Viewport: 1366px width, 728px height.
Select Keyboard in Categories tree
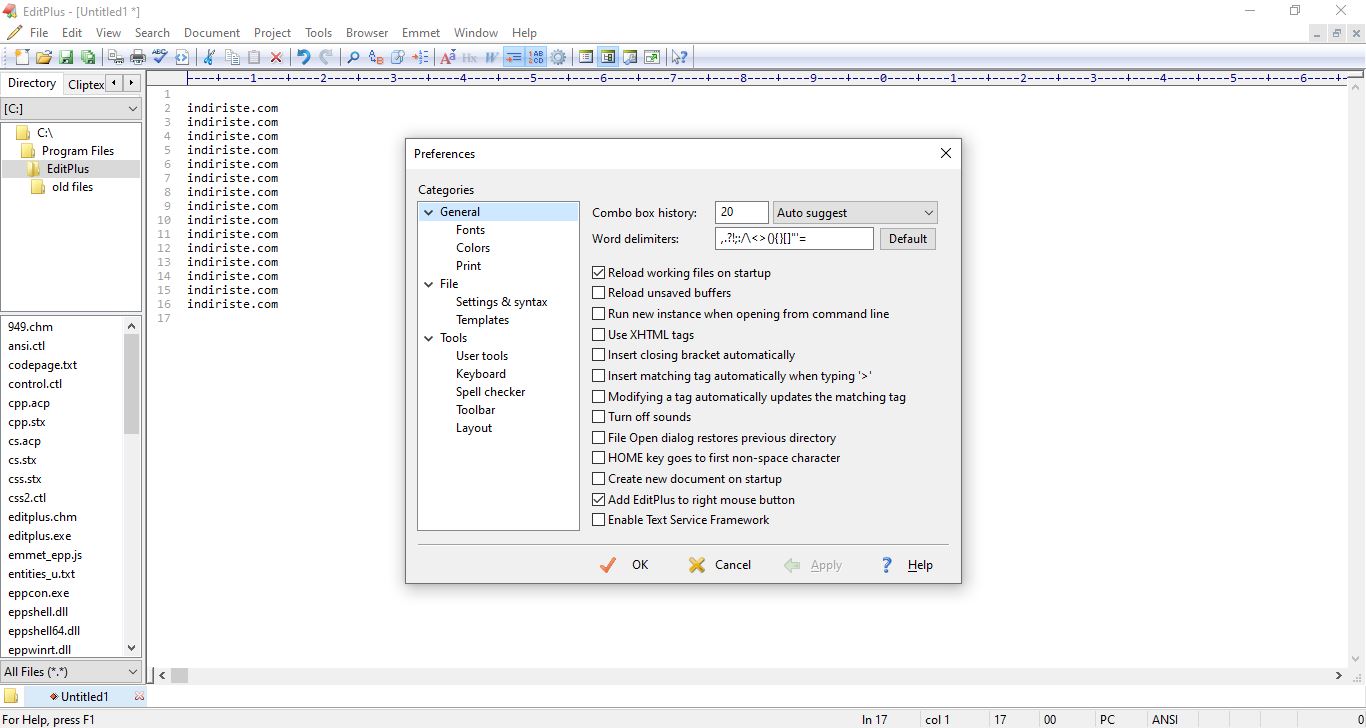[x=481, y=374]
